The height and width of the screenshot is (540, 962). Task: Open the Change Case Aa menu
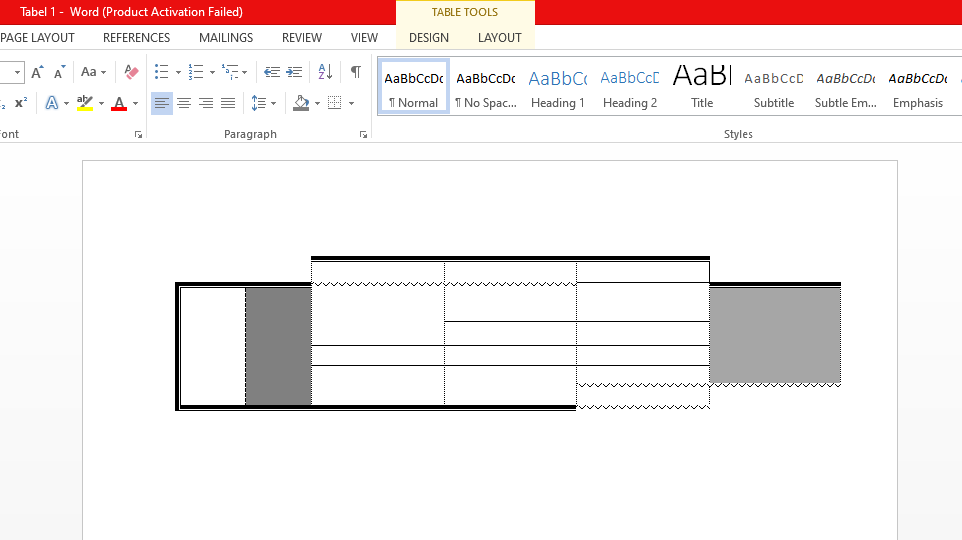pyautogui.click(x=93, y=72)
